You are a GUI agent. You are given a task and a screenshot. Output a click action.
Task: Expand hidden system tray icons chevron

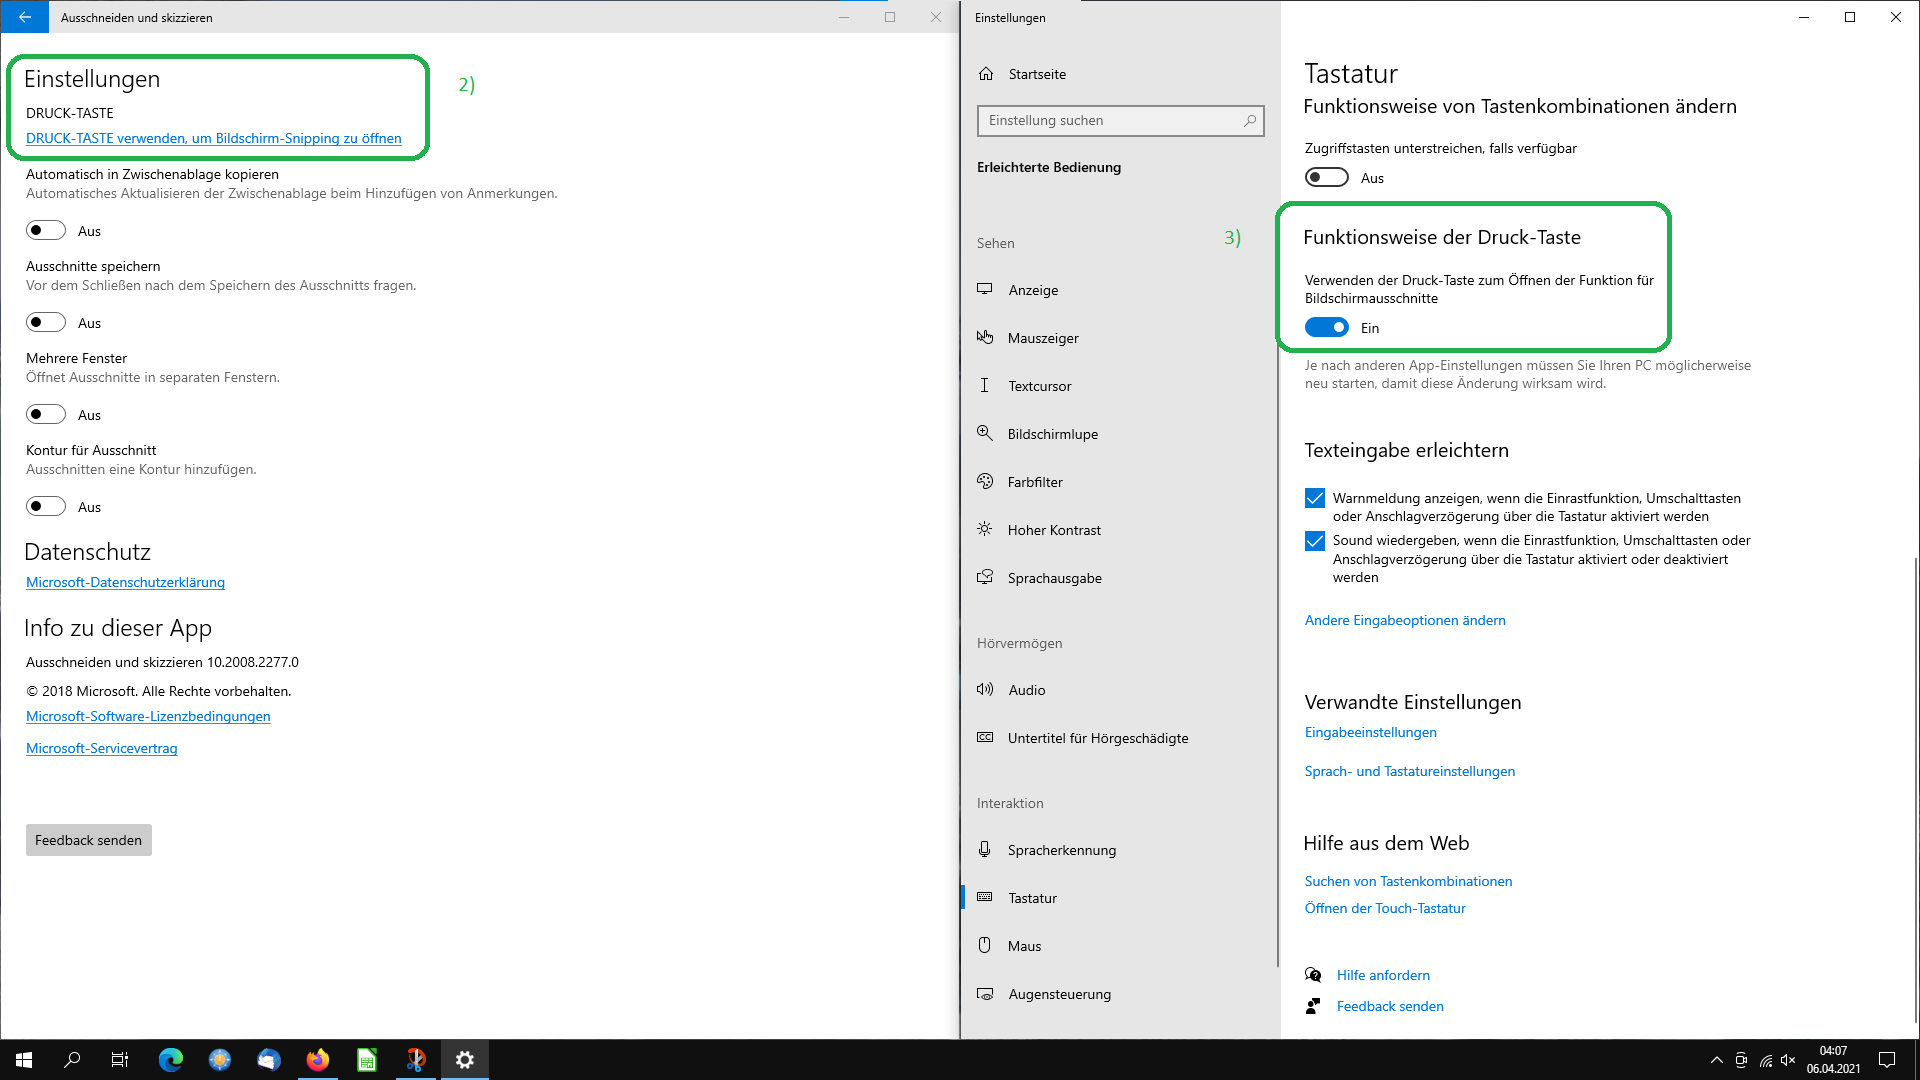[x=1716, y=1060]
